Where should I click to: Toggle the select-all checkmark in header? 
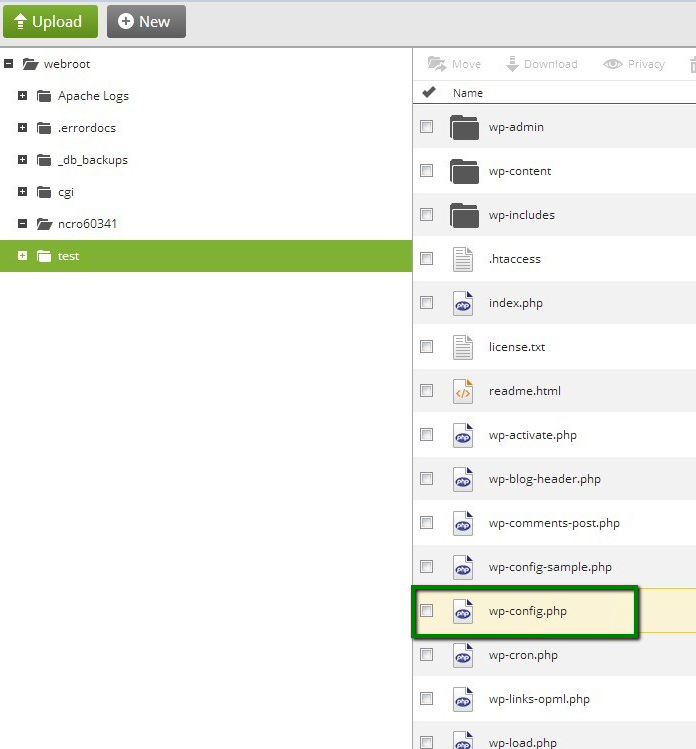[x=429, y=92]
